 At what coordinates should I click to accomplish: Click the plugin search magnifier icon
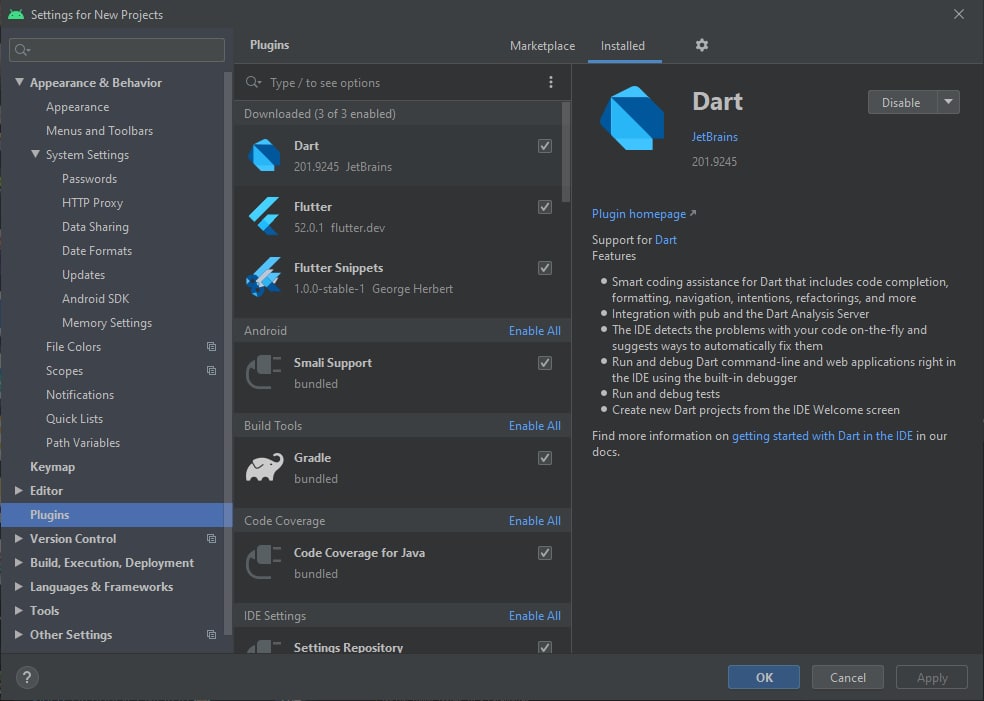[253, 82]
